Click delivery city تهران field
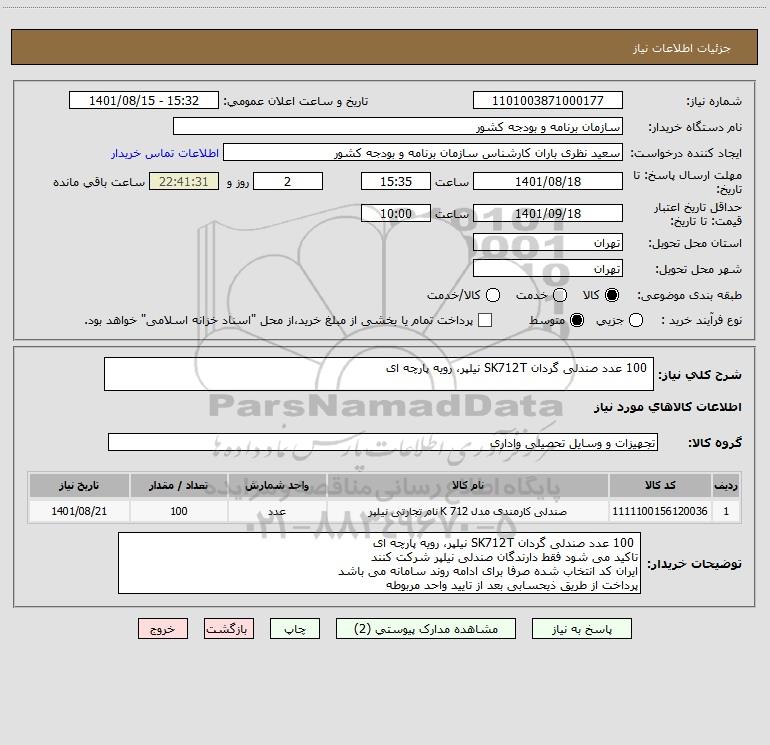The image size is (770, 745). pos(548,268)
